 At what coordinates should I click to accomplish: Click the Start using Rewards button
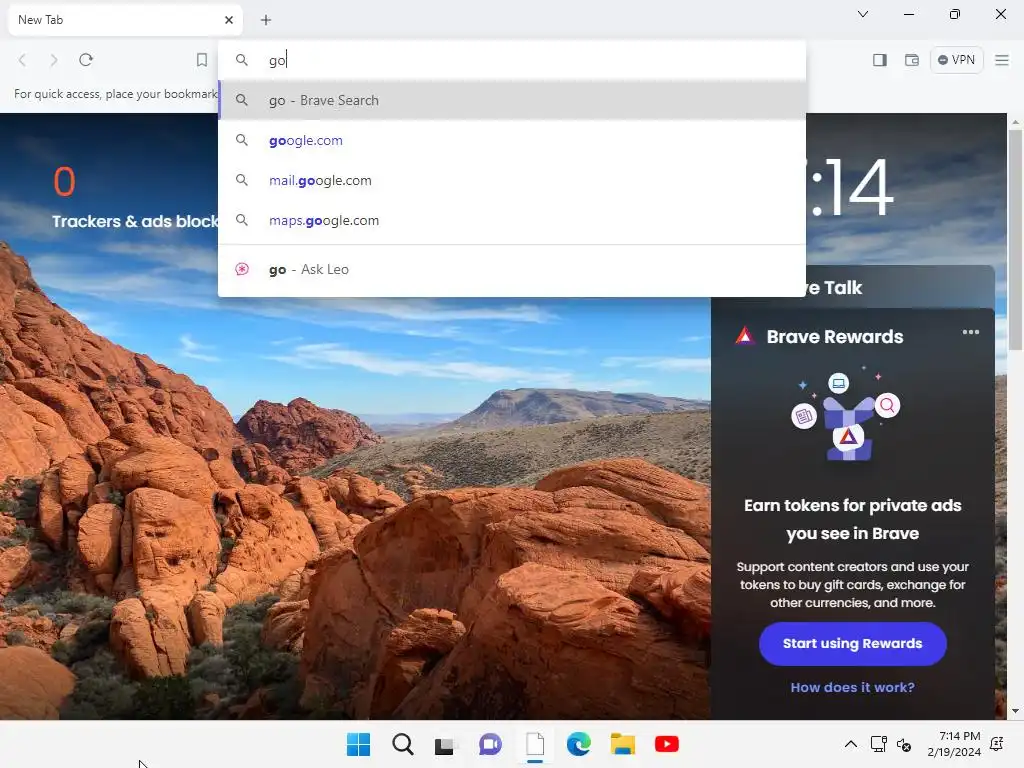point(852,644)
